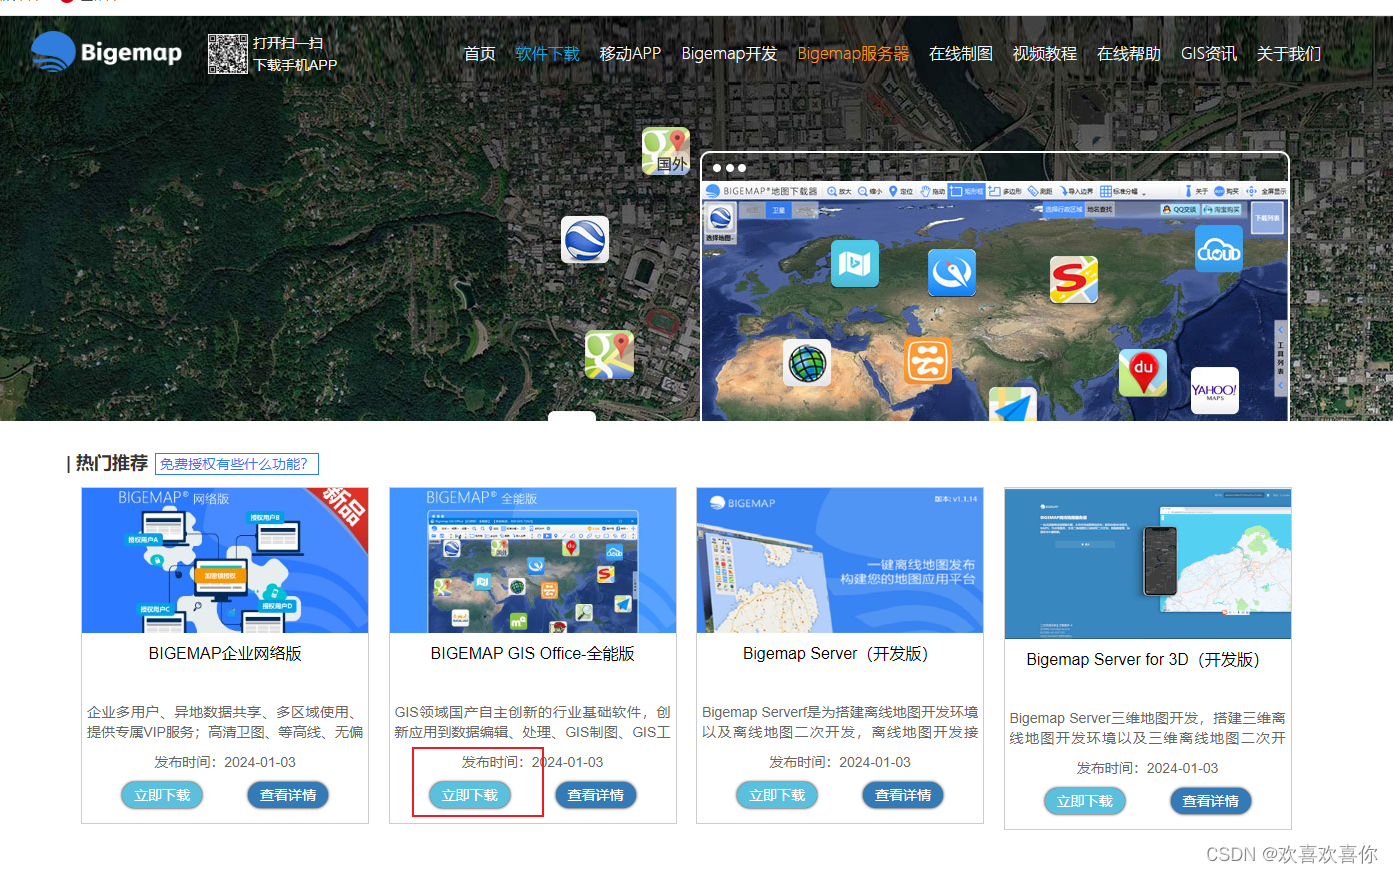
Task: Click the blue compass map icon
Action: (x=952, y=273)
